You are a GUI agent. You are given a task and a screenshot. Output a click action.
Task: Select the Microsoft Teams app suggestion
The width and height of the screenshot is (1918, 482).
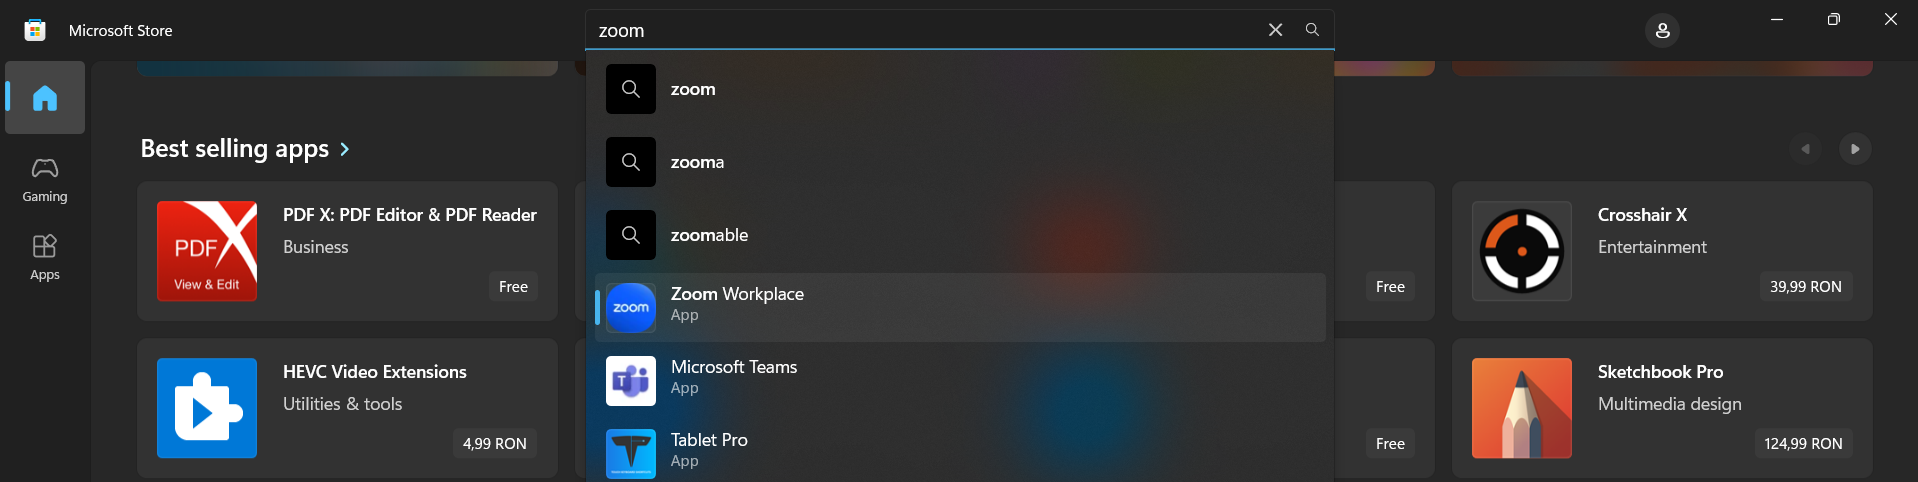pyautogui.click(x=960, y=380)
